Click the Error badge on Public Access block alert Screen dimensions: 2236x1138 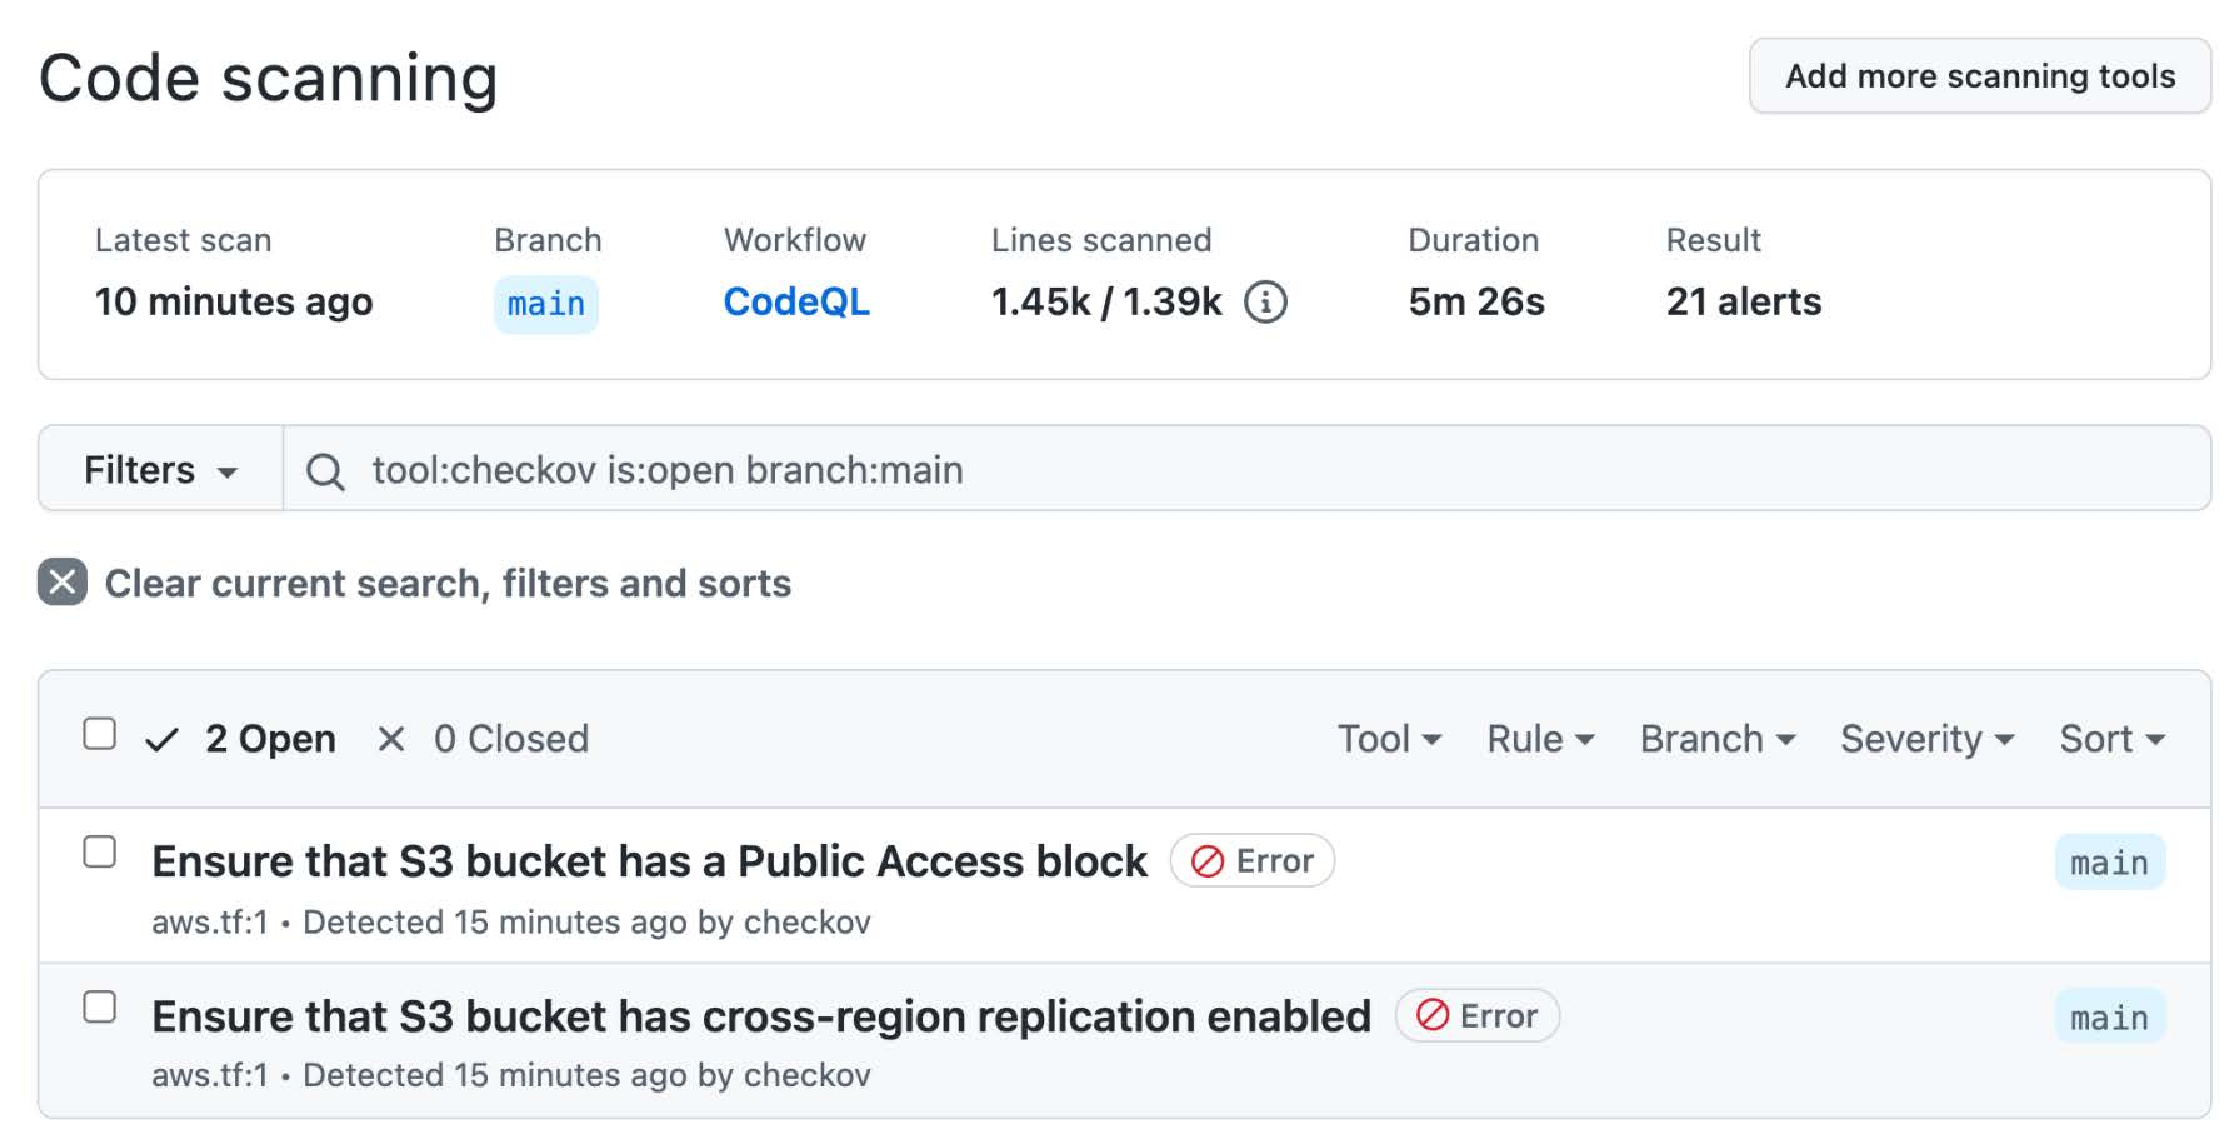coord(1252,861)
